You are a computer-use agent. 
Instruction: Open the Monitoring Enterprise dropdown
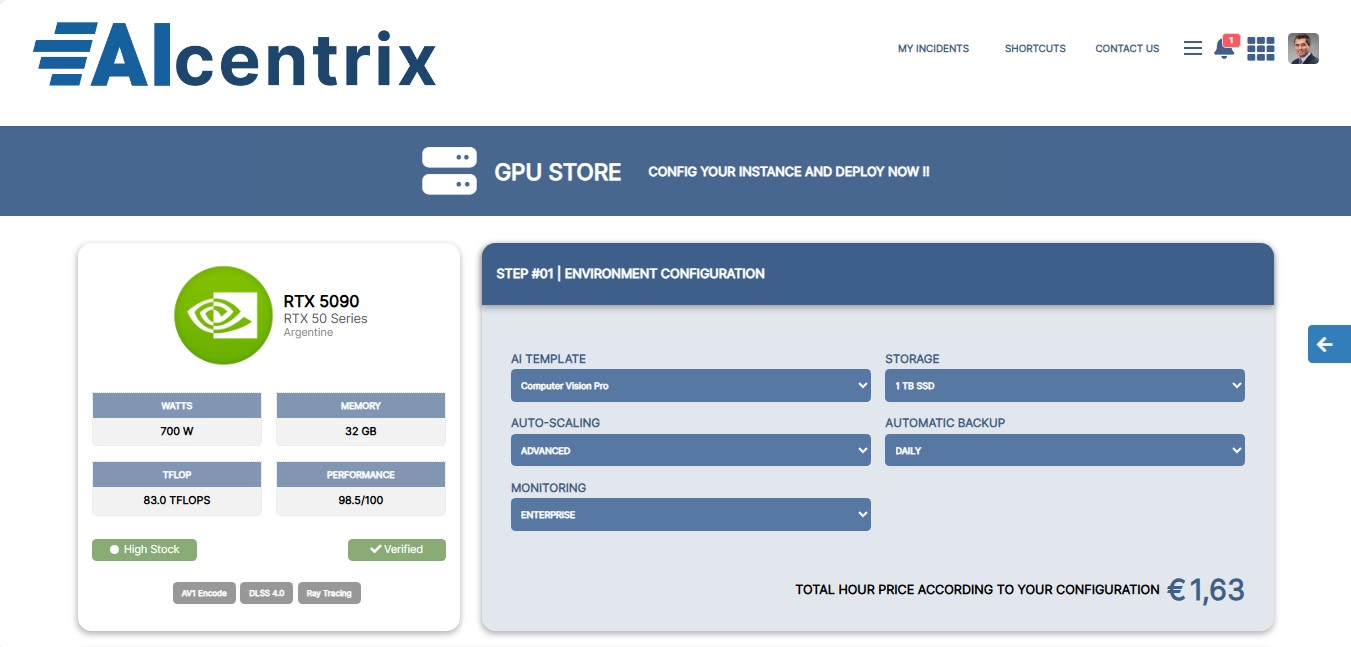(x=690, y=515)
